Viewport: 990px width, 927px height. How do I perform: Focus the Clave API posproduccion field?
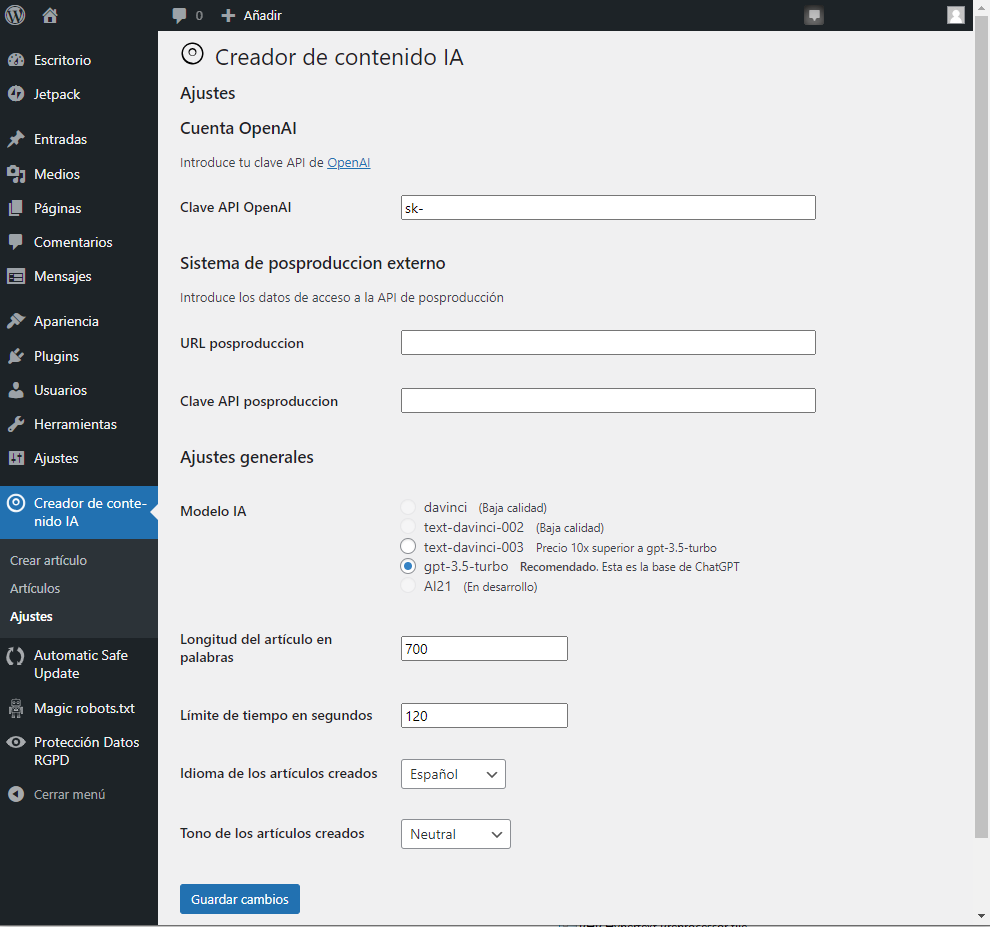point(608,400)
